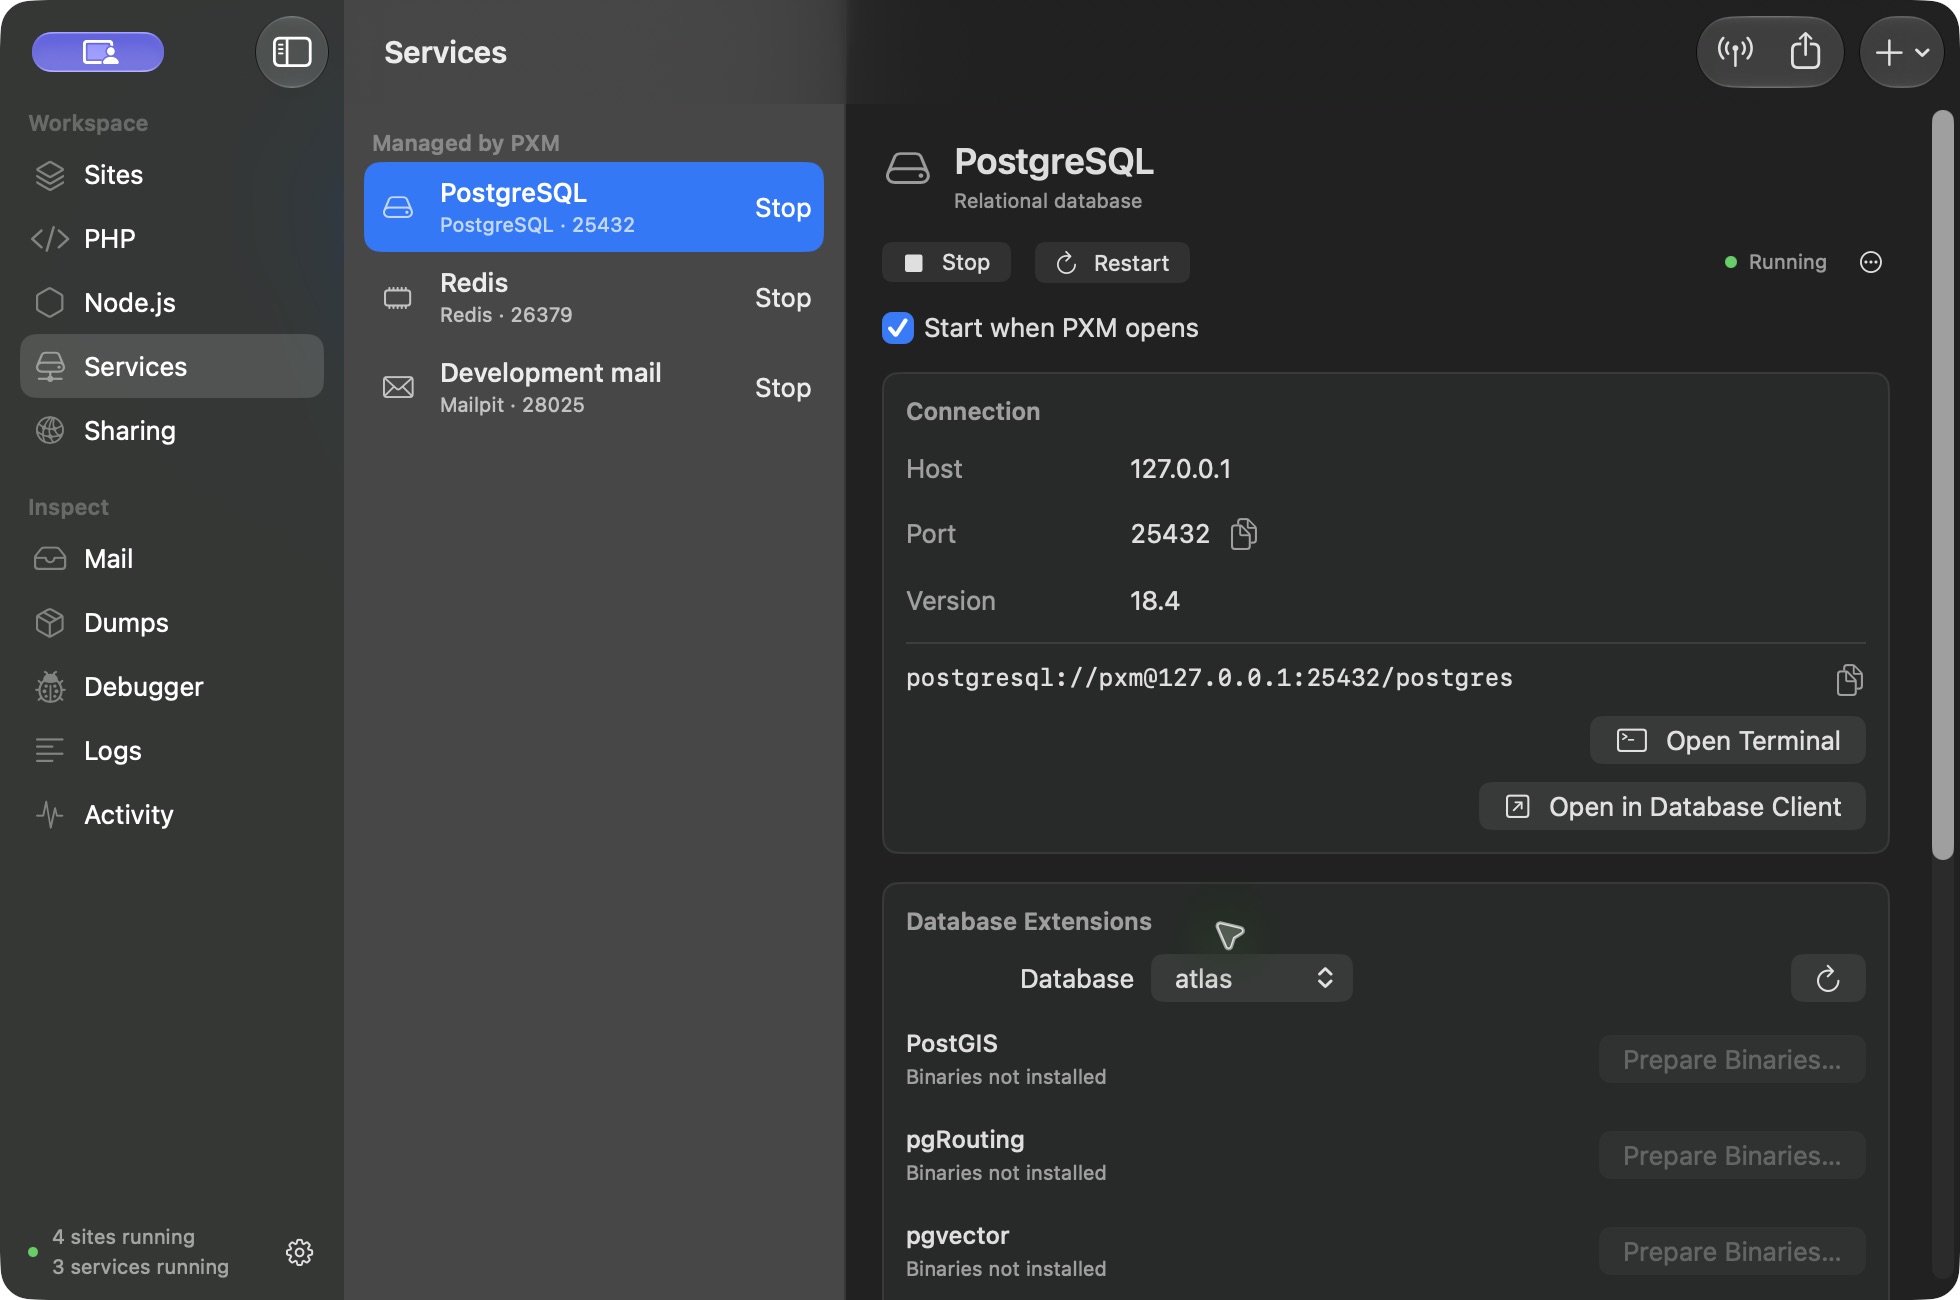Copy the postgresql connection string
The height and width of the screenshot is (1300, 1960).
point(1849,680)
